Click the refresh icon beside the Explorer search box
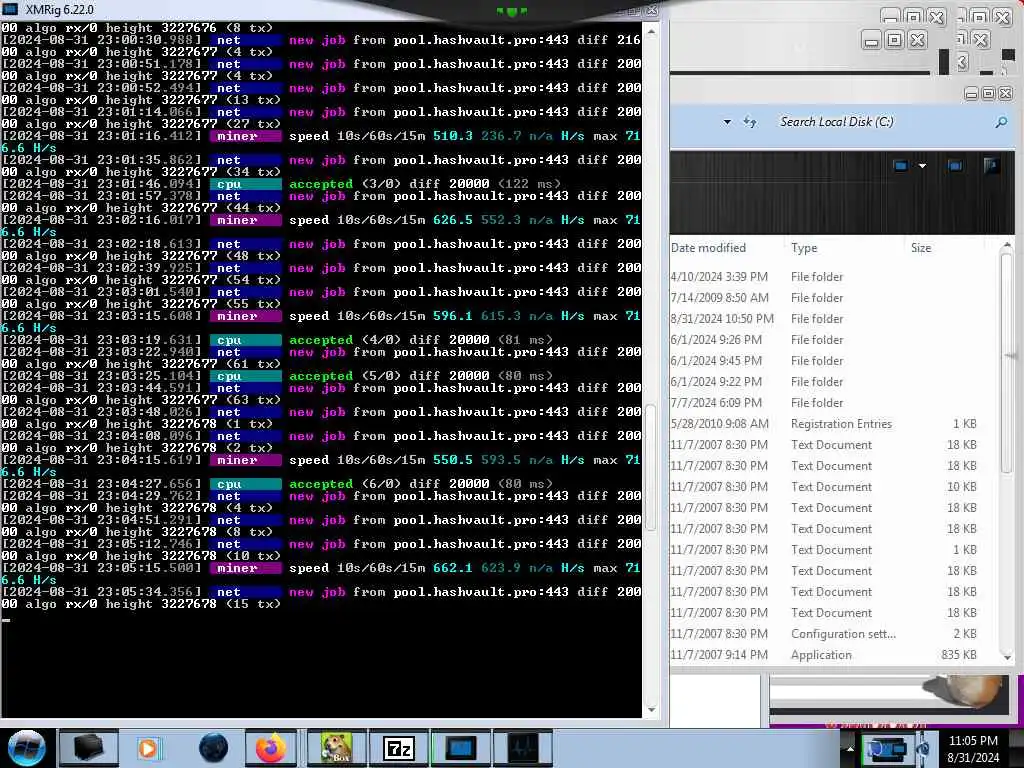Screen dimensions: 1024x768 [750, 121]
